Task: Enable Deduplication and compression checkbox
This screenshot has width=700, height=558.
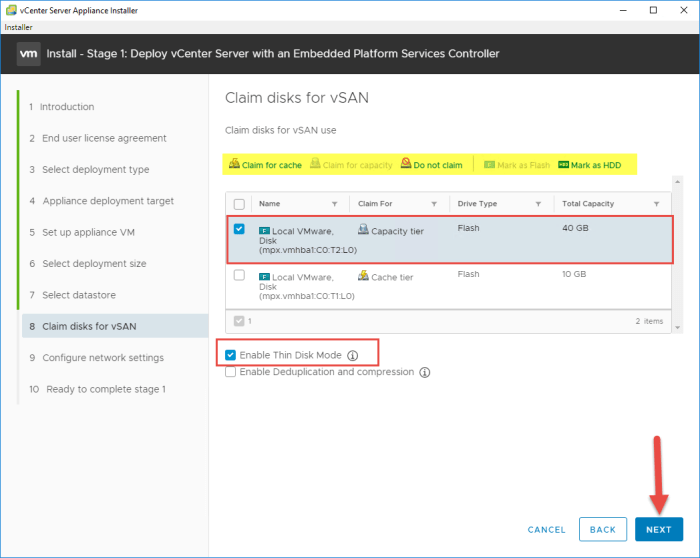Action: point(230,372)
